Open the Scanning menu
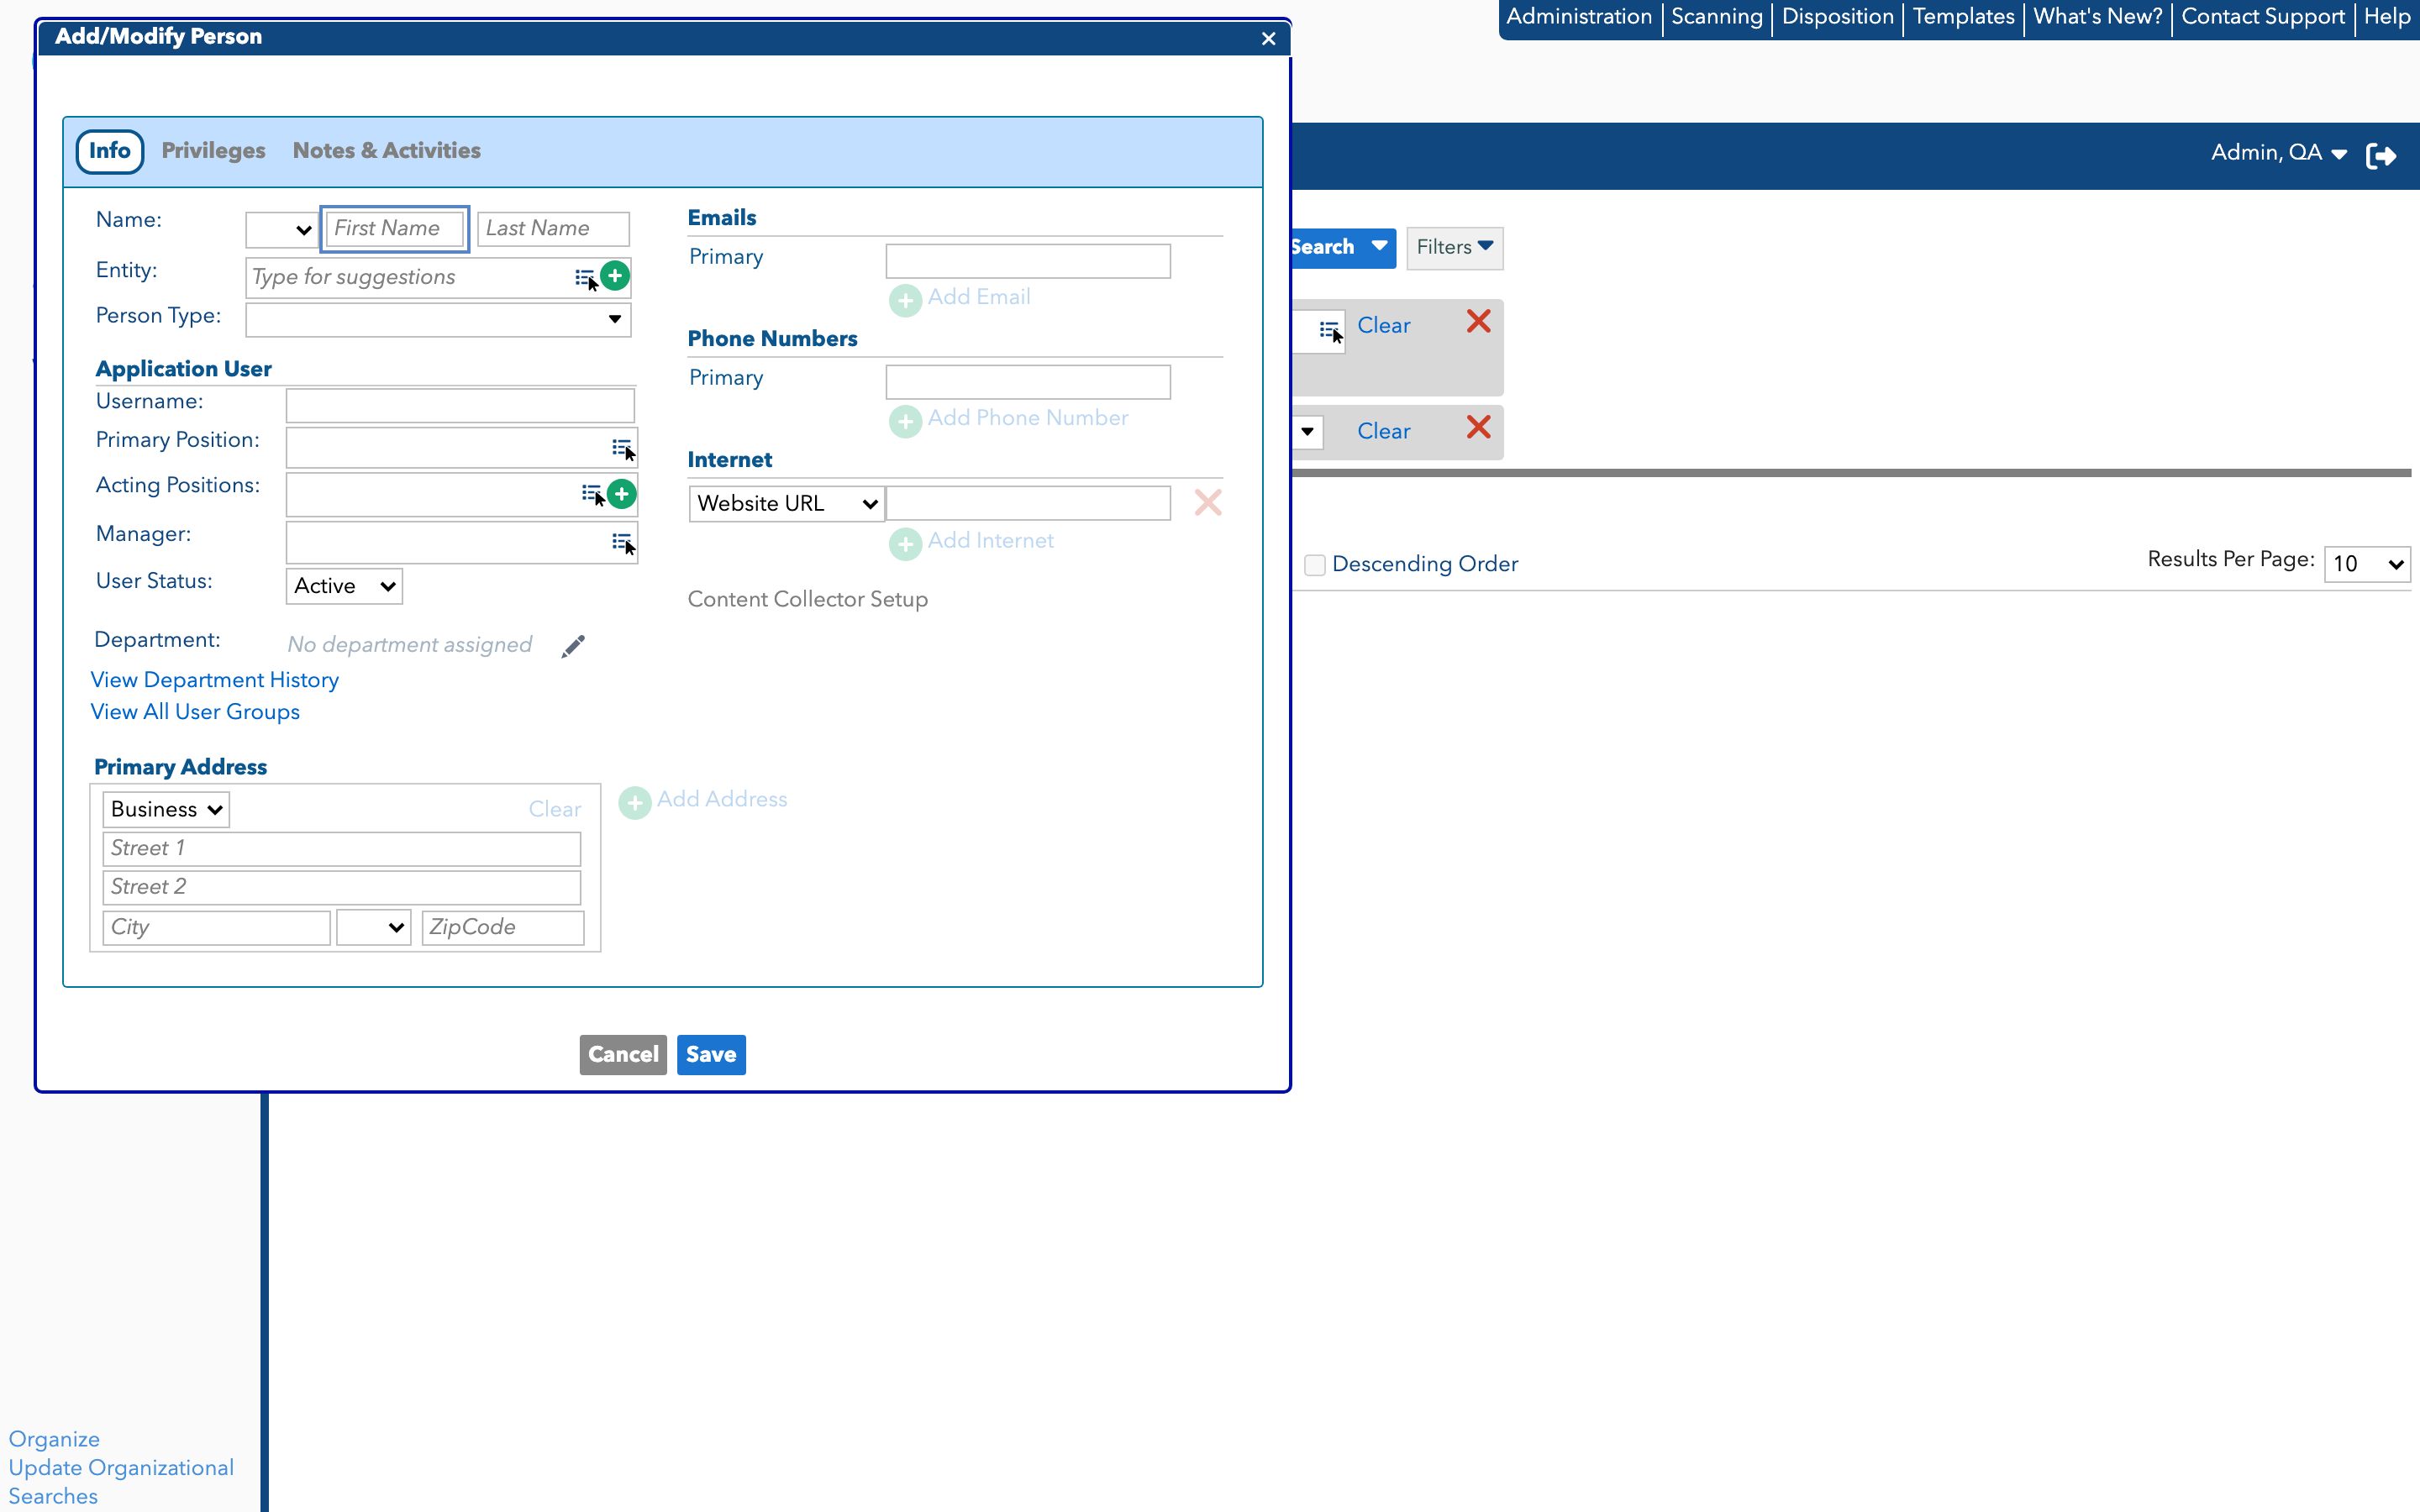 coord(1717,17)
